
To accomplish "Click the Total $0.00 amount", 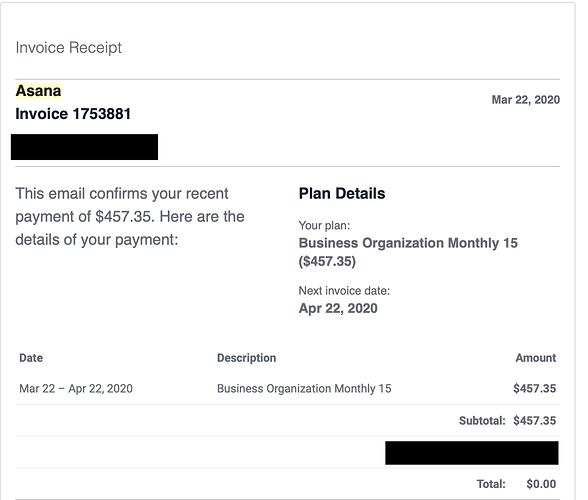I will (x=541, y=484).
